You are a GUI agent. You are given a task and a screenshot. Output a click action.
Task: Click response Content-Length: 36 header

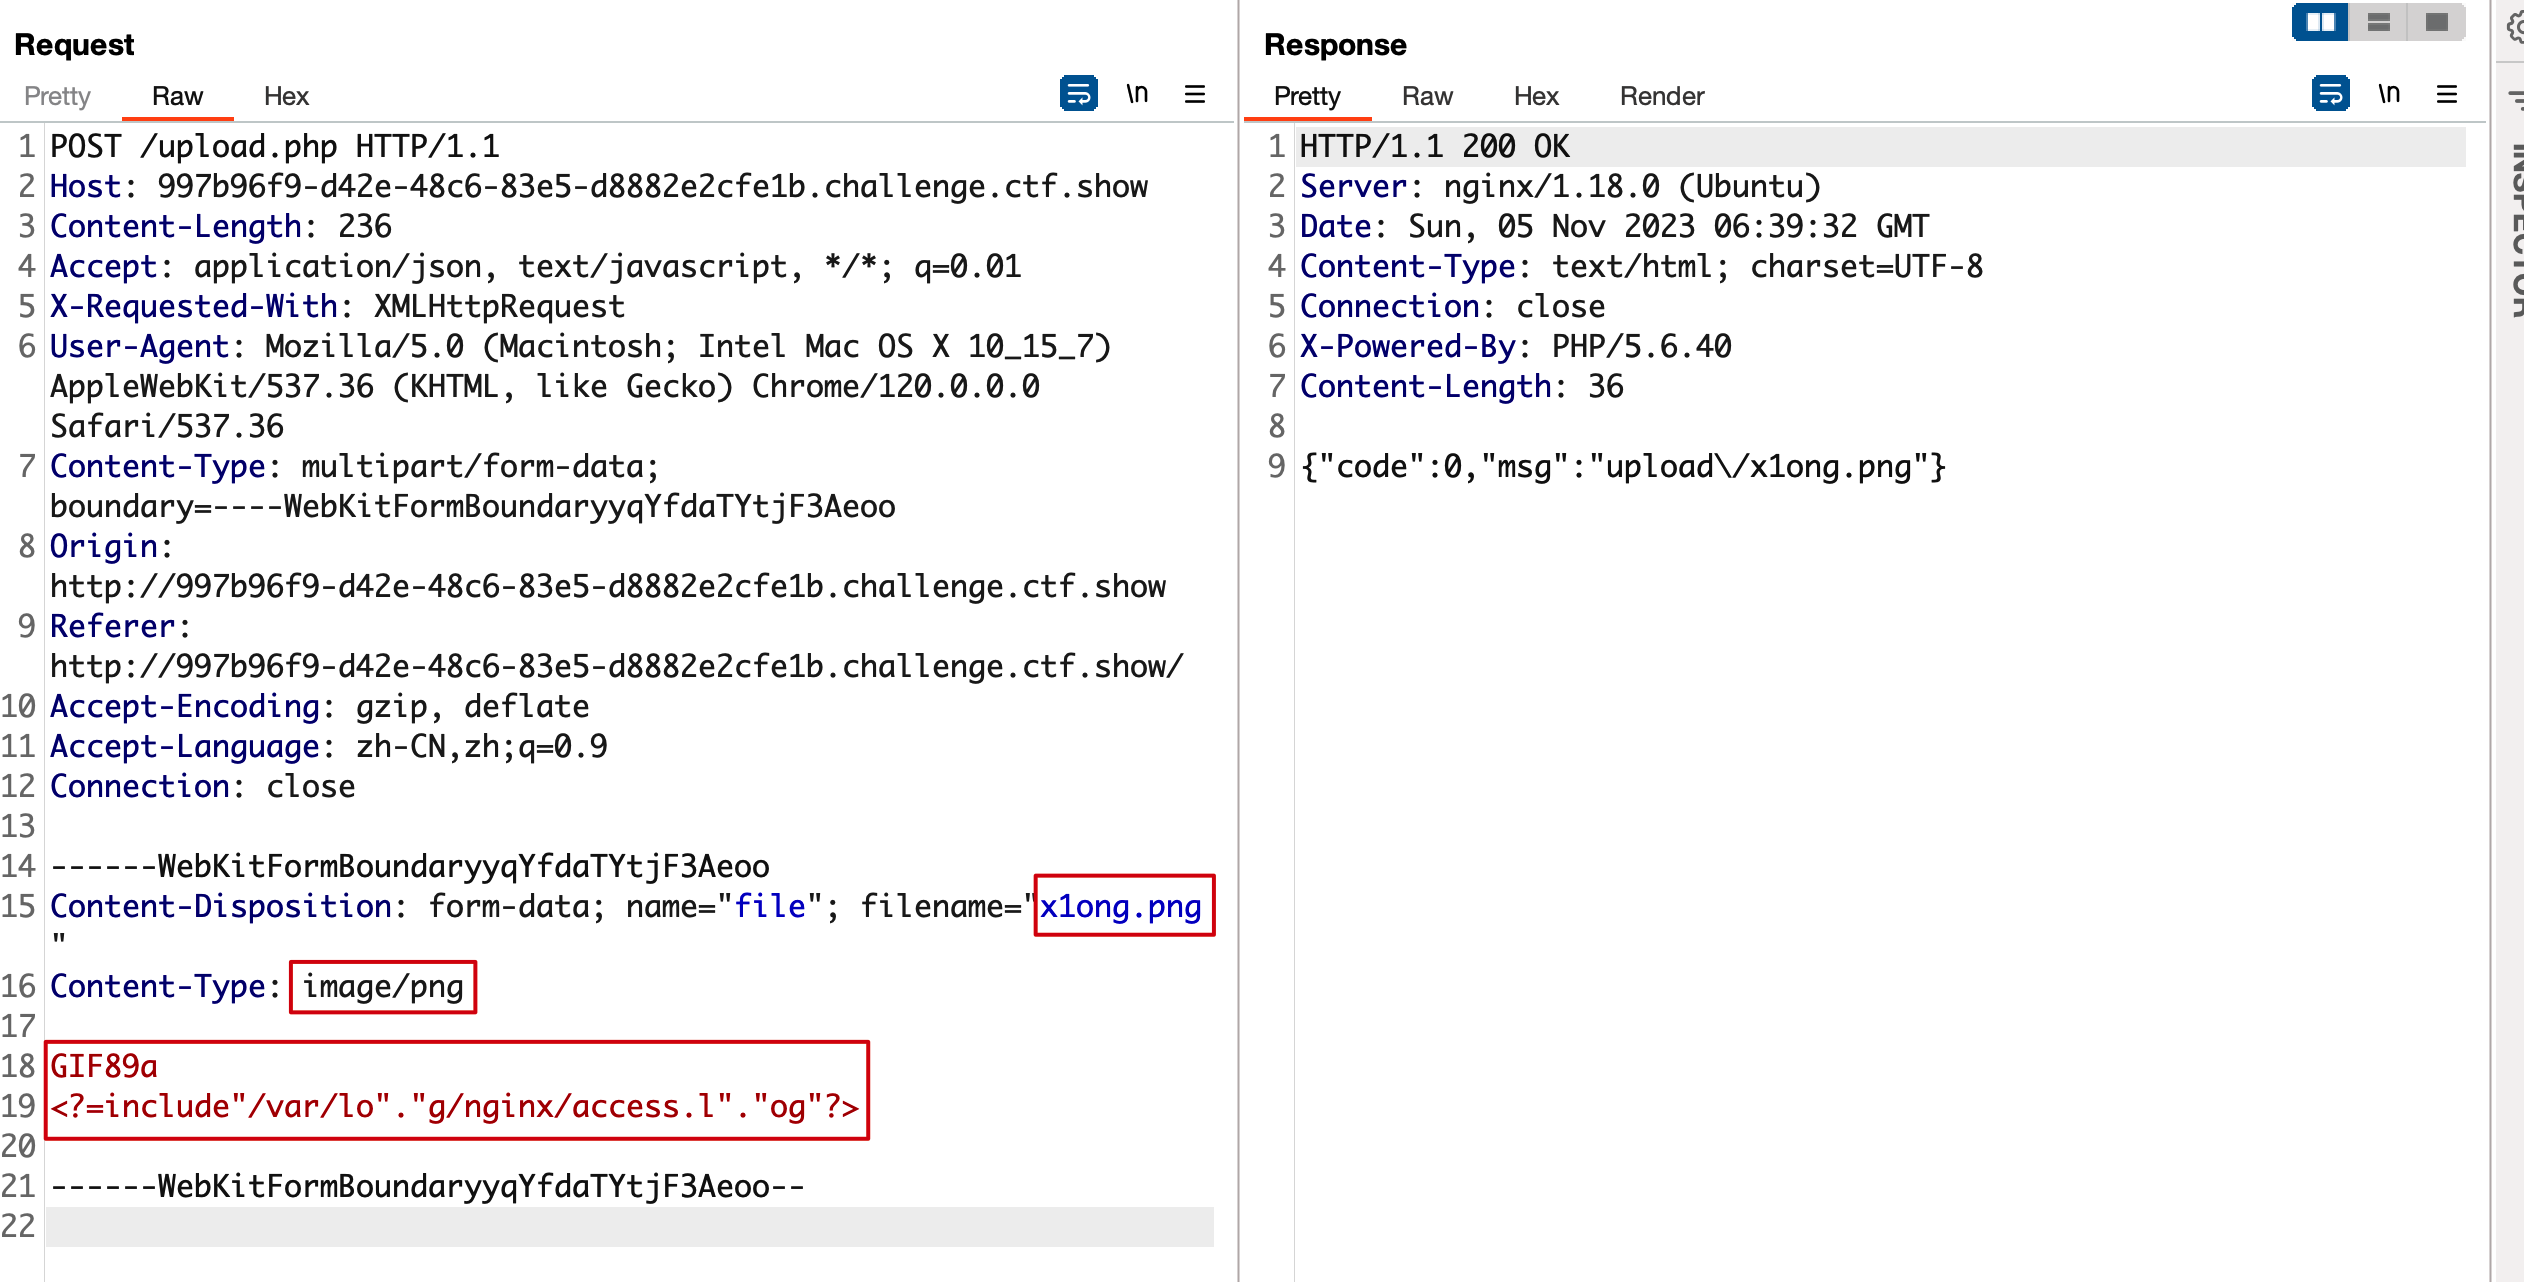pos(1461,387)
